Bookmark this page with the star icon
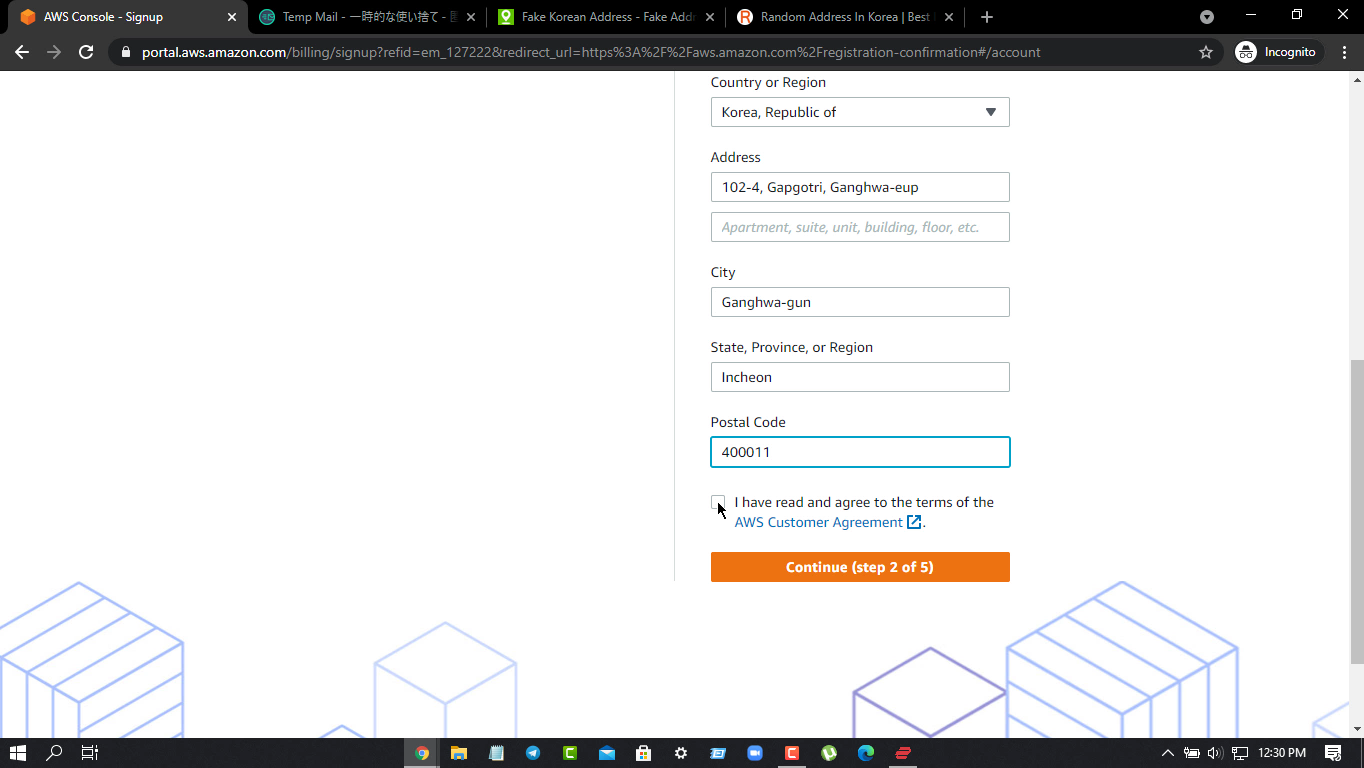Image resolution: width=1364 pixels, height=768 pixels. 1205,52
